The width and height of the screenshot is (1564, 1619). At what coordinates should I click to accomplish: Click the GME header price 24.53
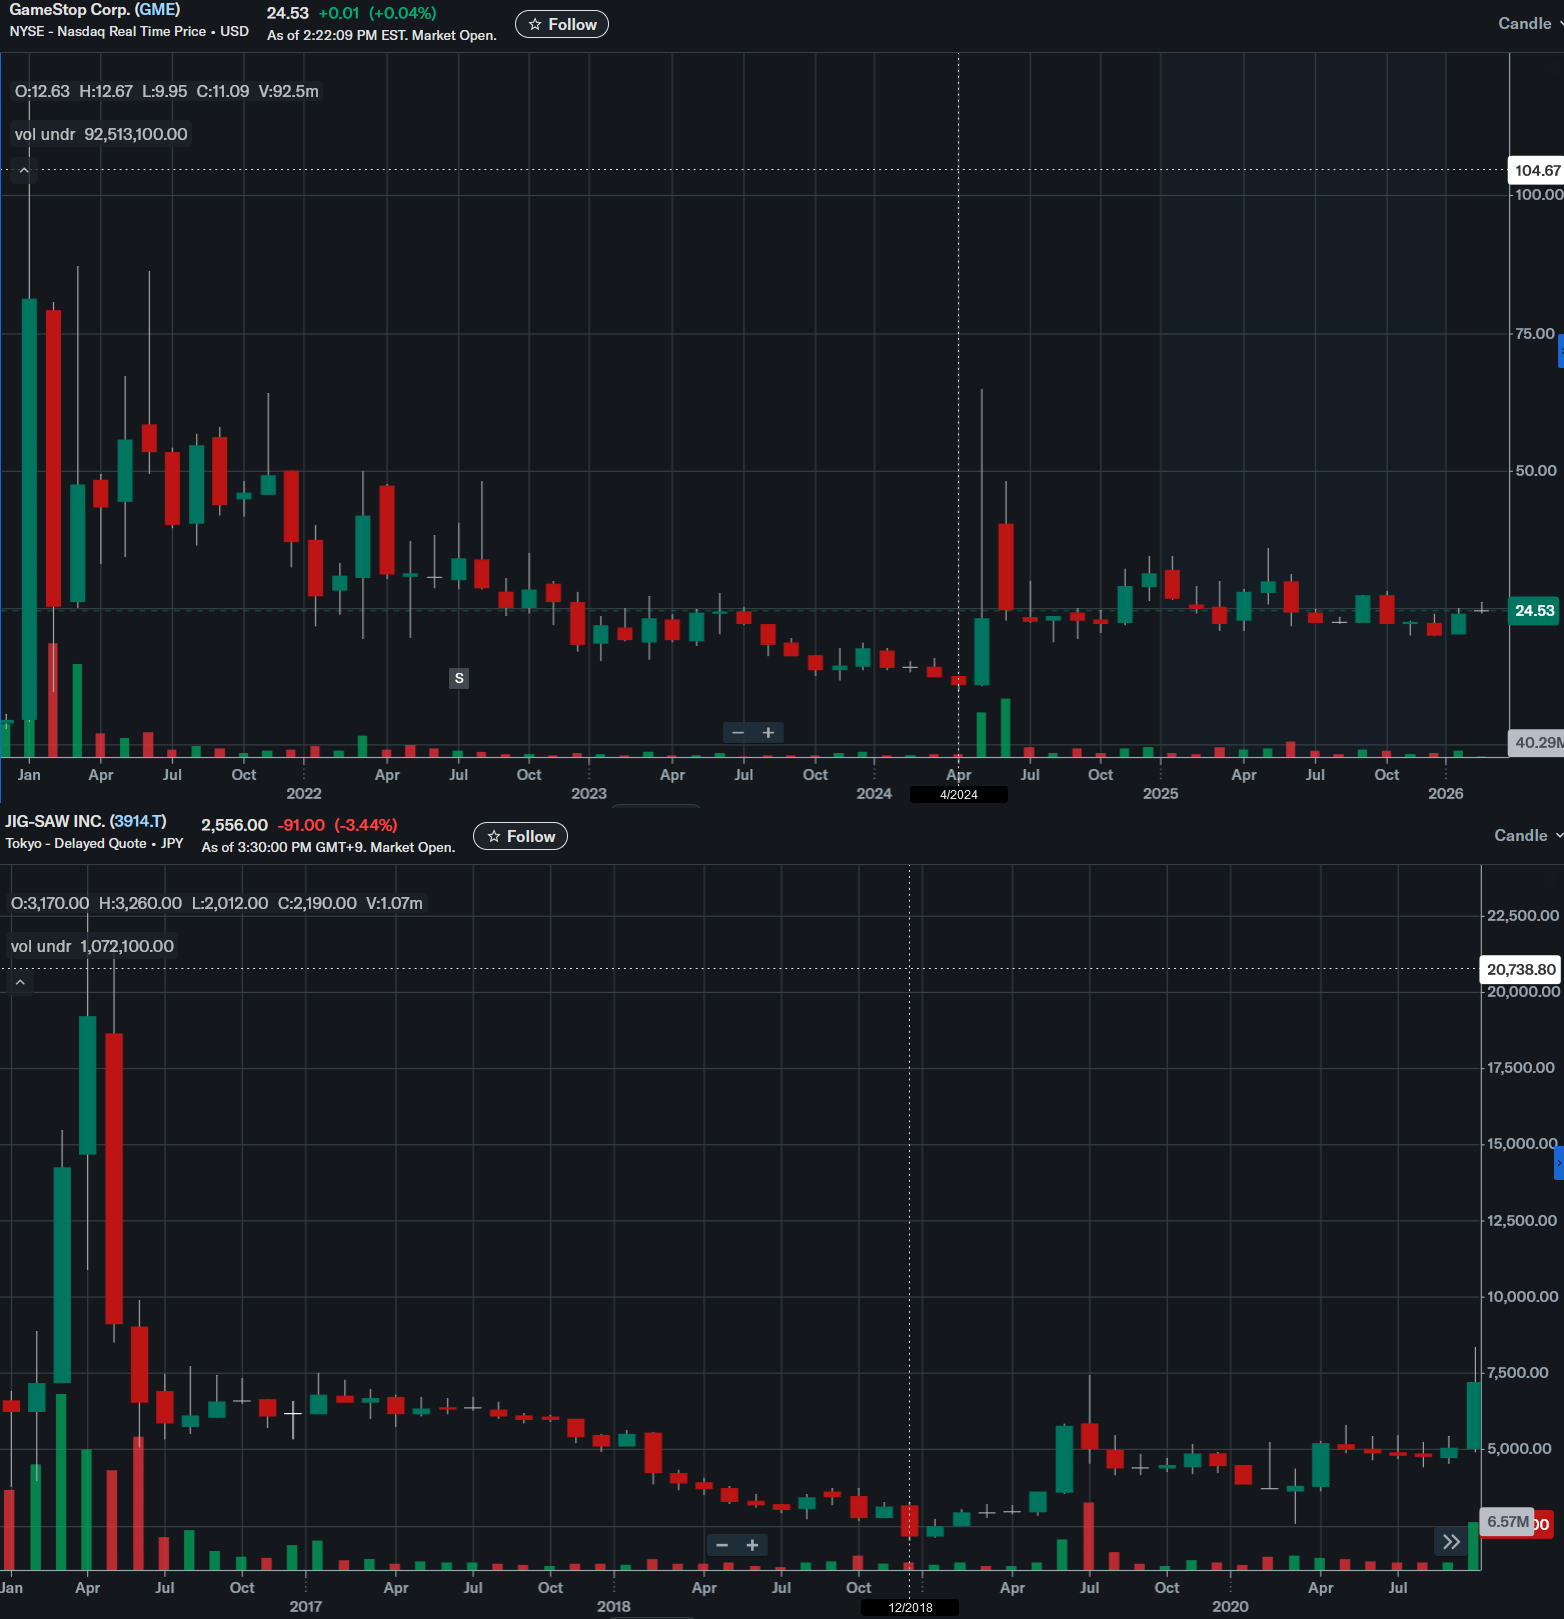coord(288,13)
